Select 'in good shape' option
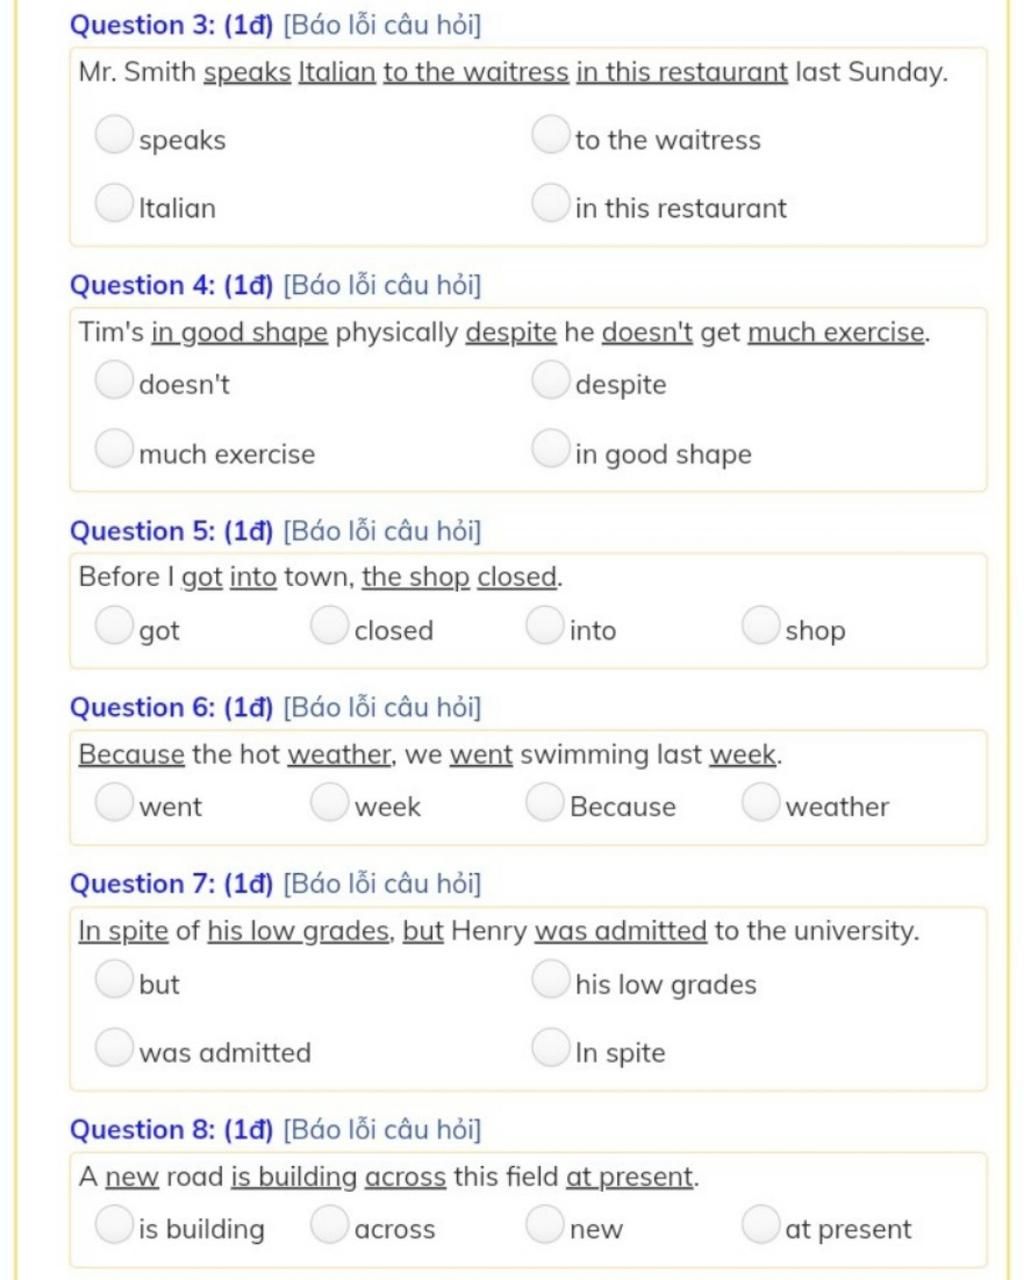Image resolution: width=1024 pixels, height=1280 pixels. [x=550, y=448]
